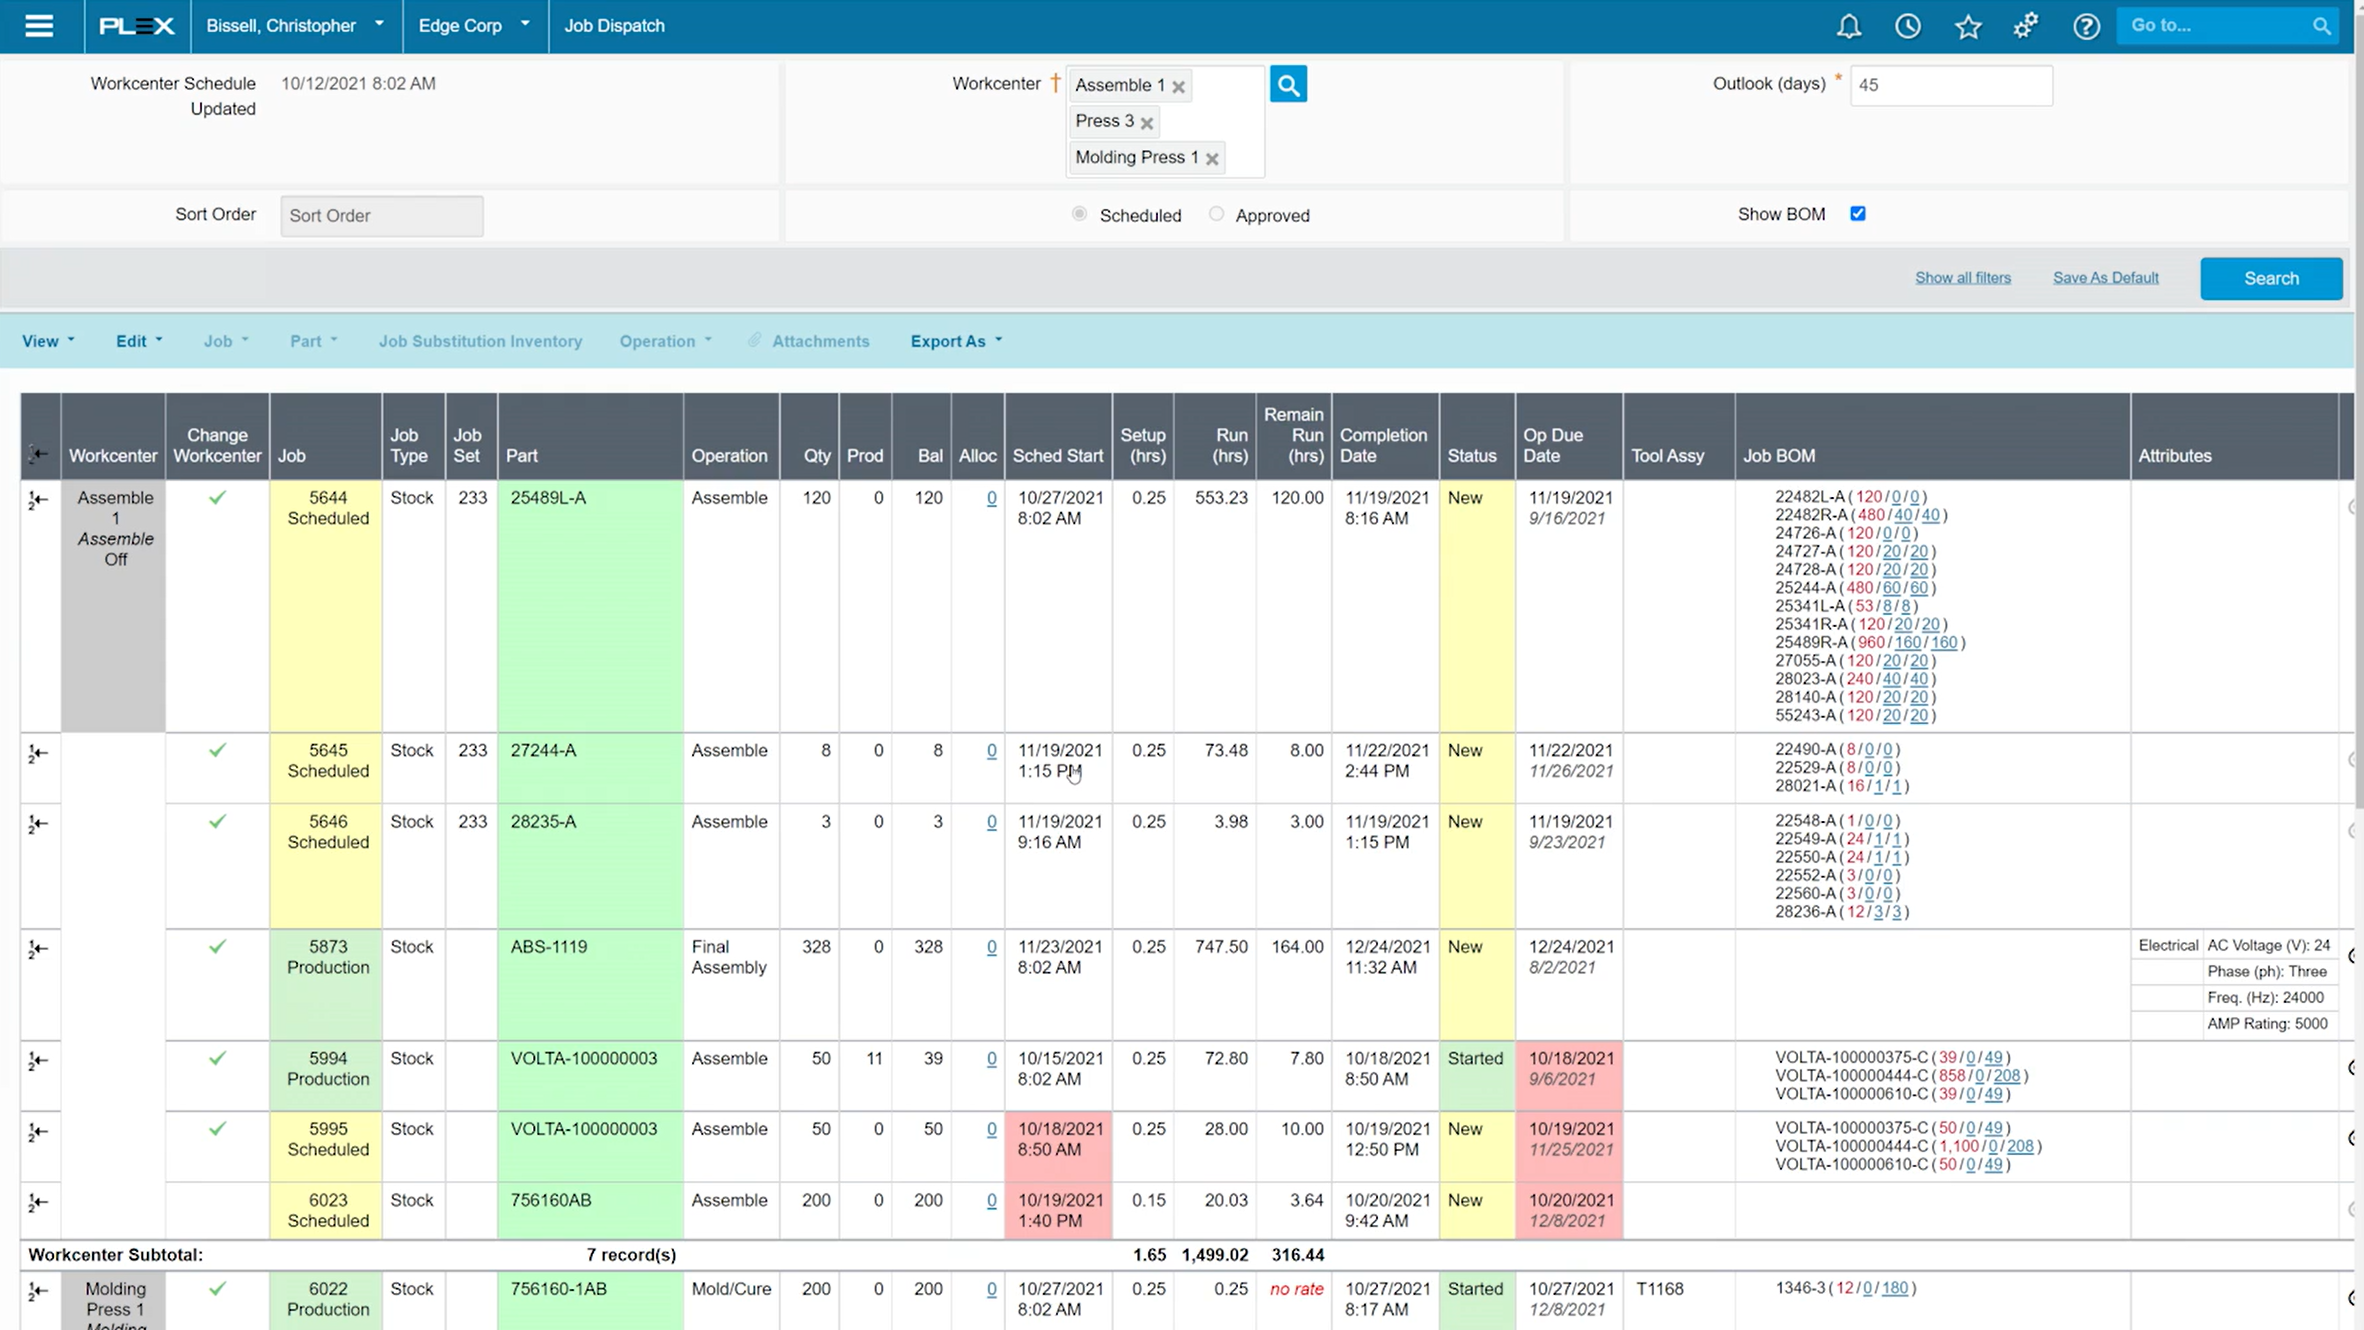Open favorites star icon
Viewport: 2364px width, 1330px height.
1967,26
